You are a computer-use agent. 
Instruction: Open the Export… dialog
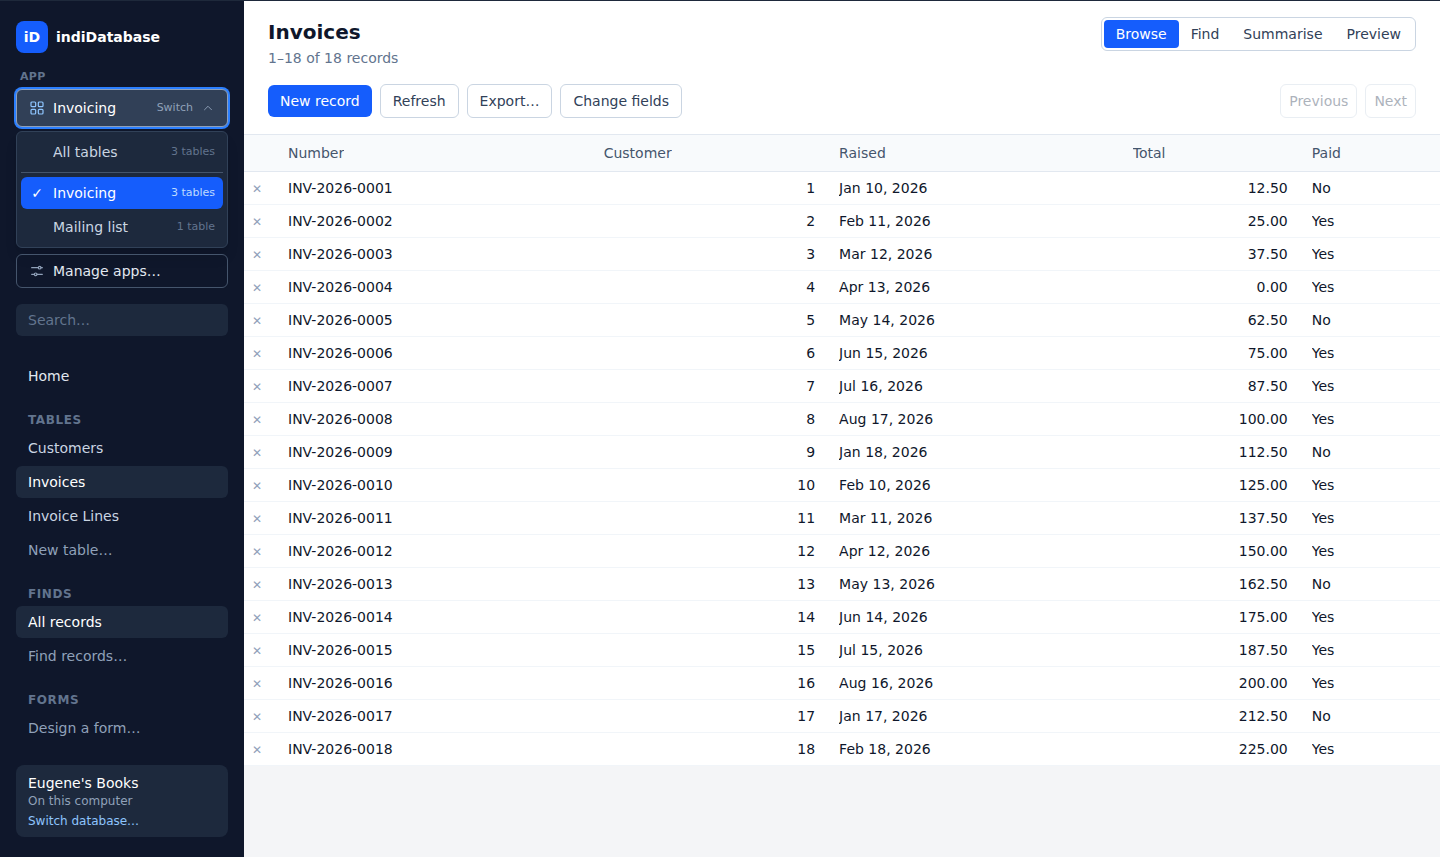(x=509, y=101)
